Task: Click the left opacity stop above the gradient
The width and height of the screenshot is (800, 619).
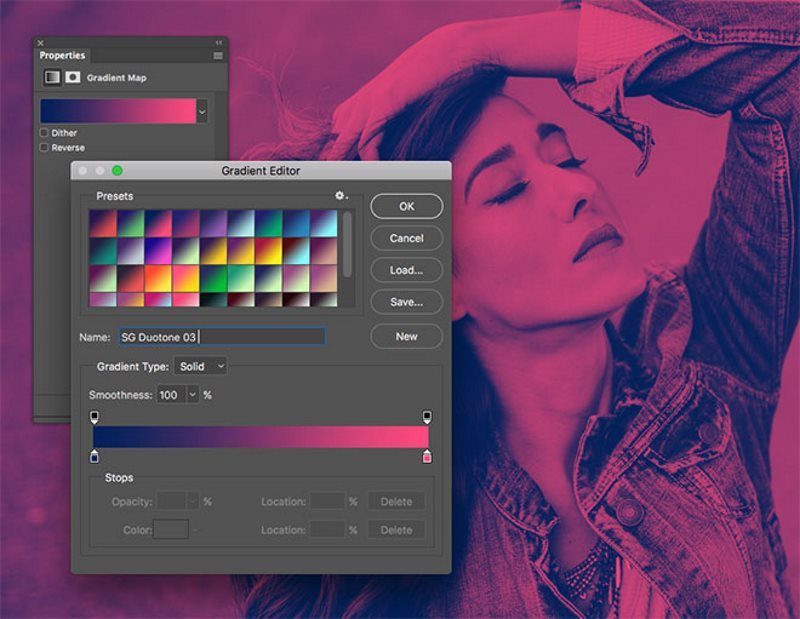Action: (x=92, y=414)
